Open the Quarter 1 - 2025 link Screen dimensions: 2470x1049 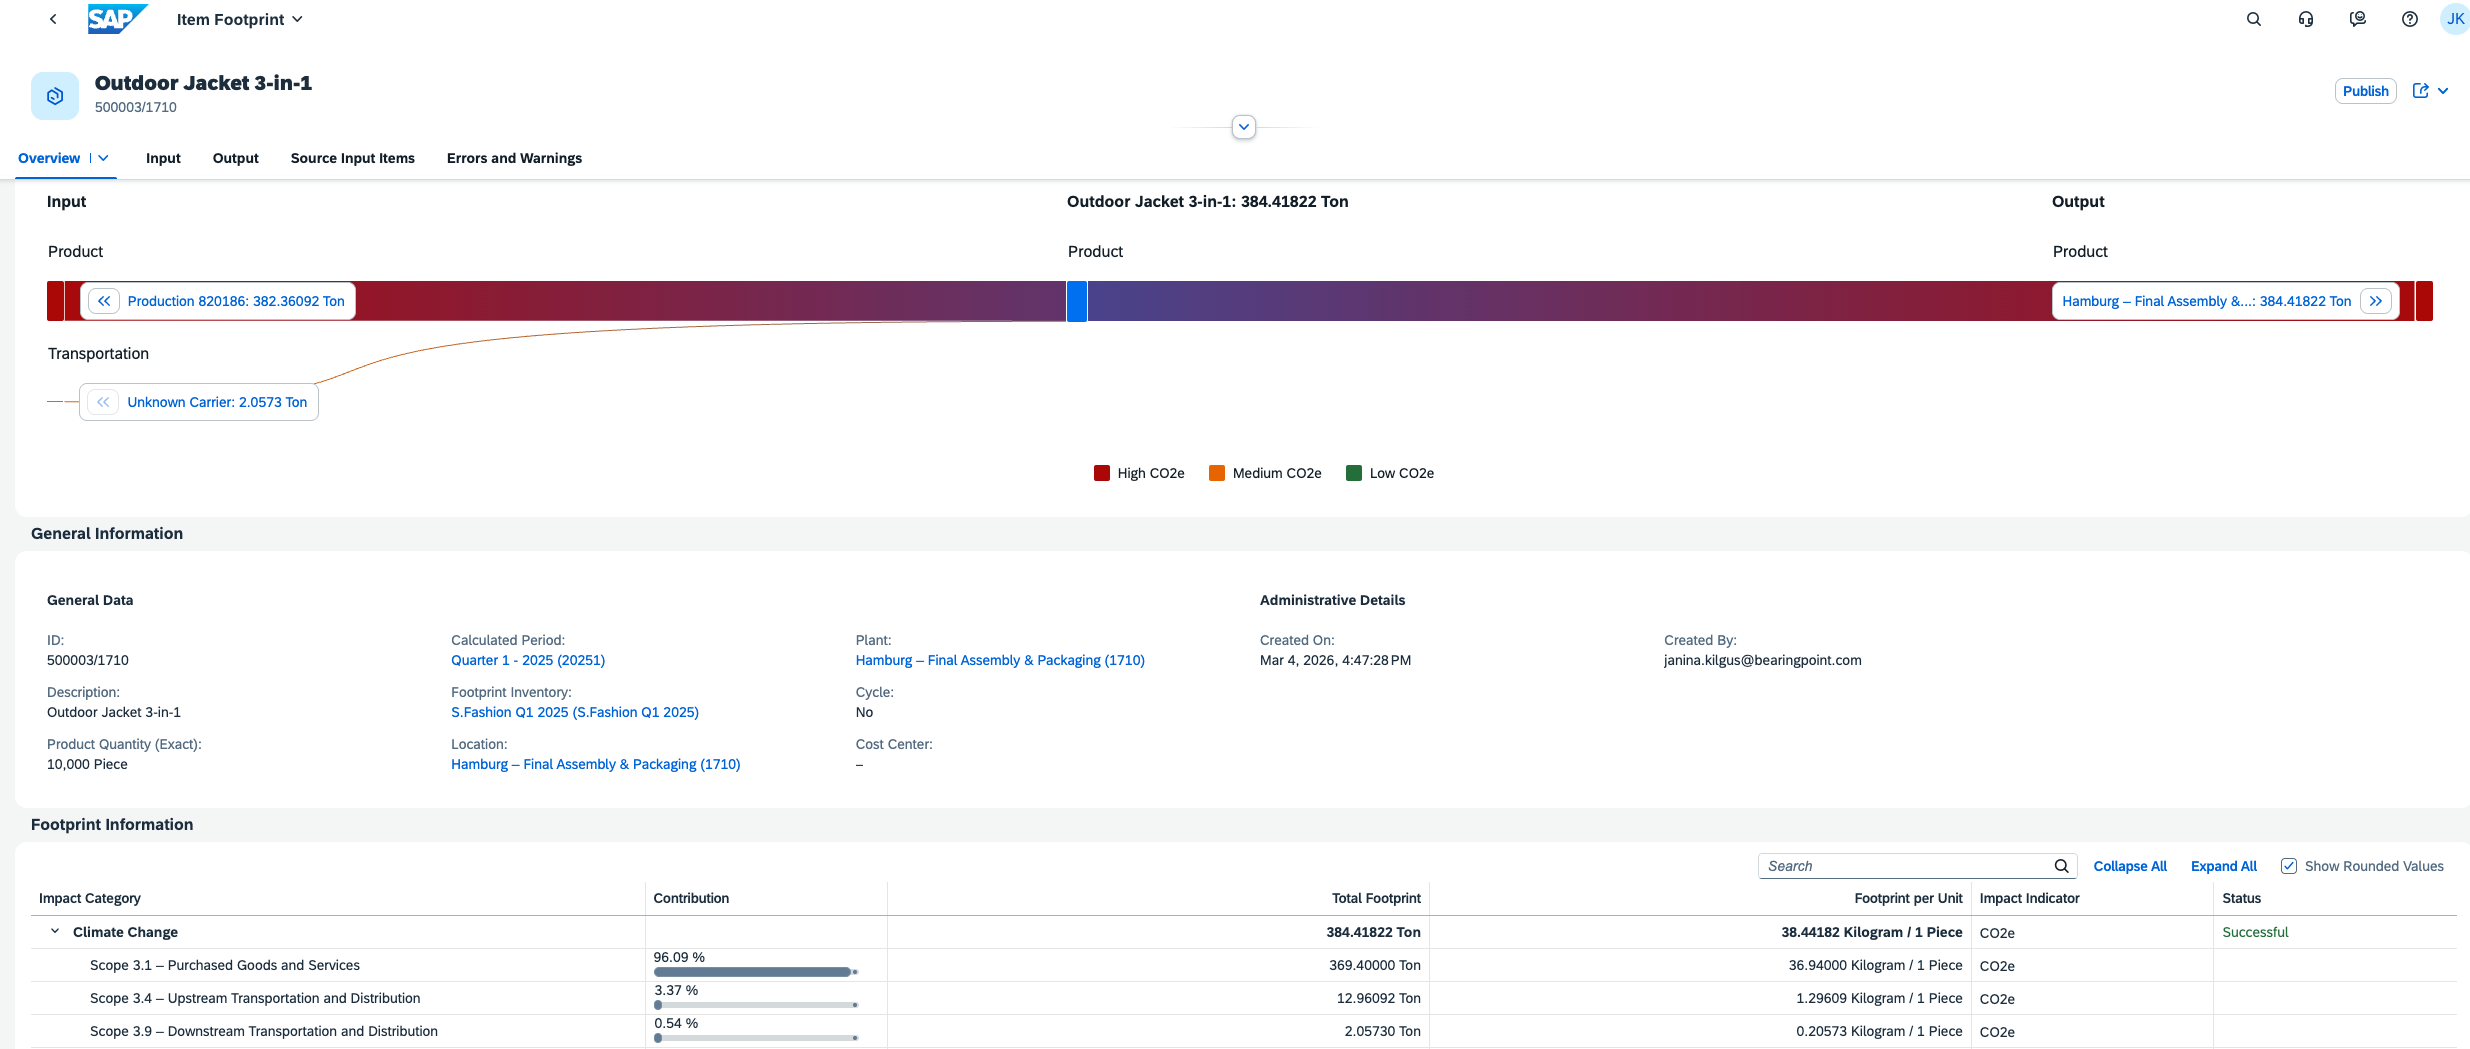point(527,660)
